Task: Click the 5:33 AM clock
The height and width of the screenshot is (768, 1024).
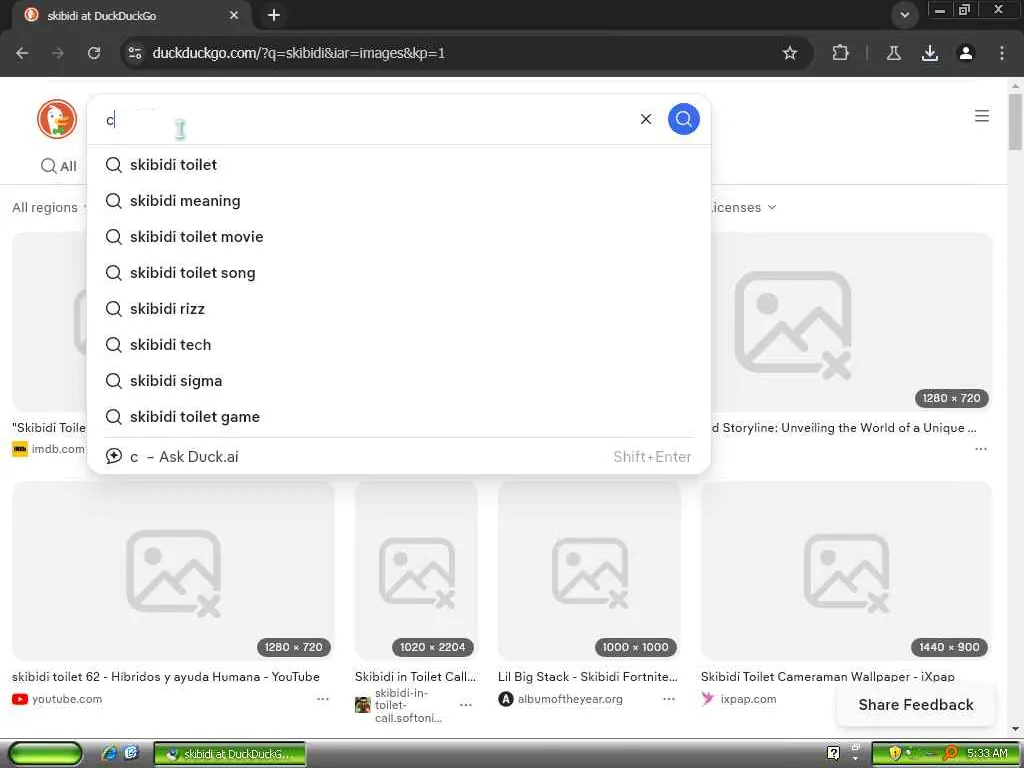Action: point(987,753)
